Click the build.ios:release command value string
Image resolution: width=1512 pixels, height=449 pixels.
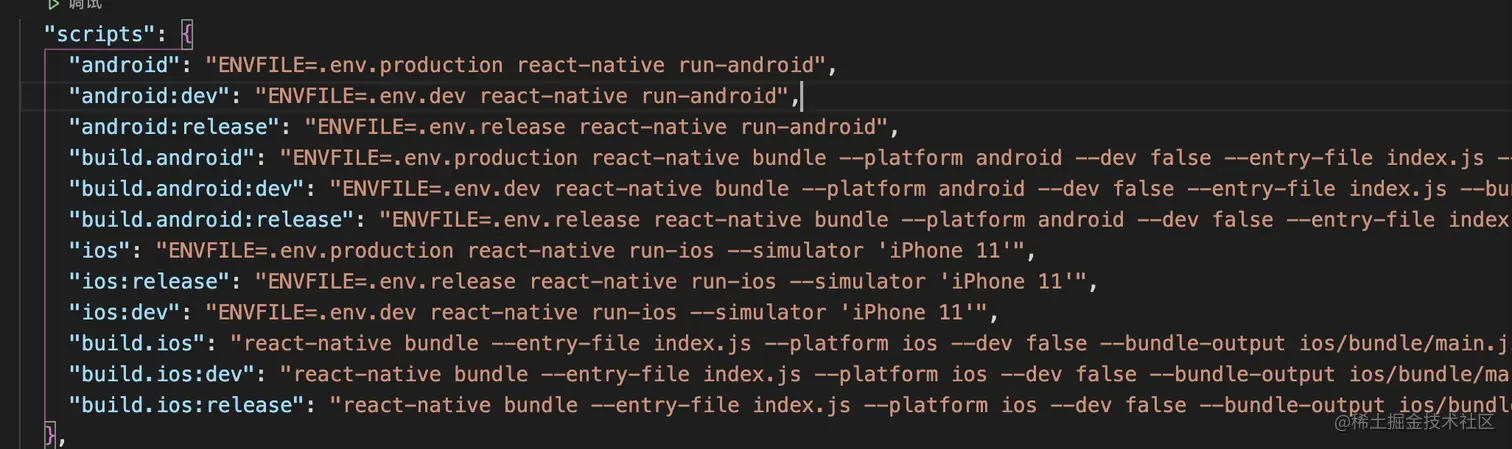point(920,405)
